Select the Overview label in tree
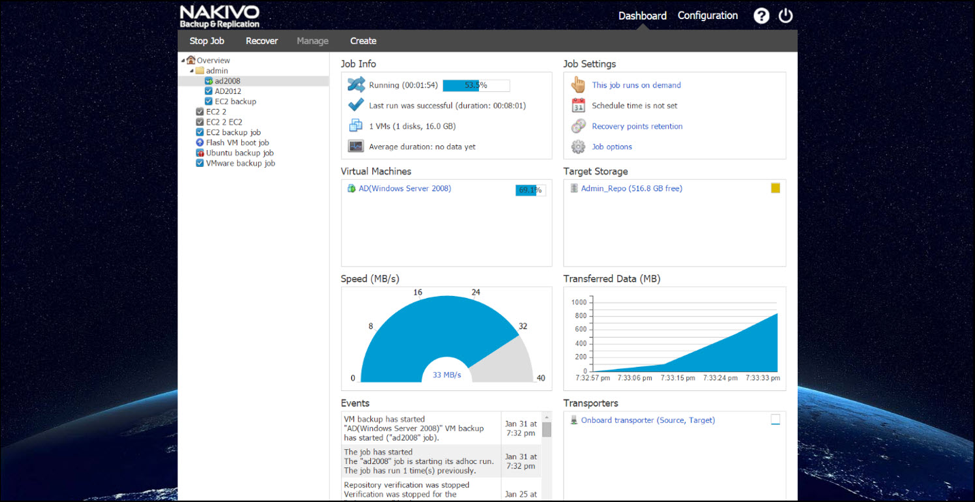The image size is (975, 502). (213, 60)
